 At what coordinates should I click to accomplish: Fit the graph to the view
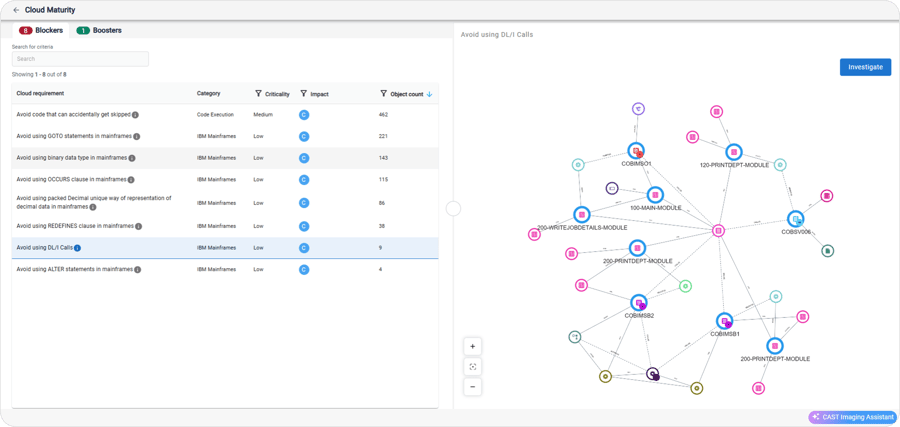click(473, 366)
